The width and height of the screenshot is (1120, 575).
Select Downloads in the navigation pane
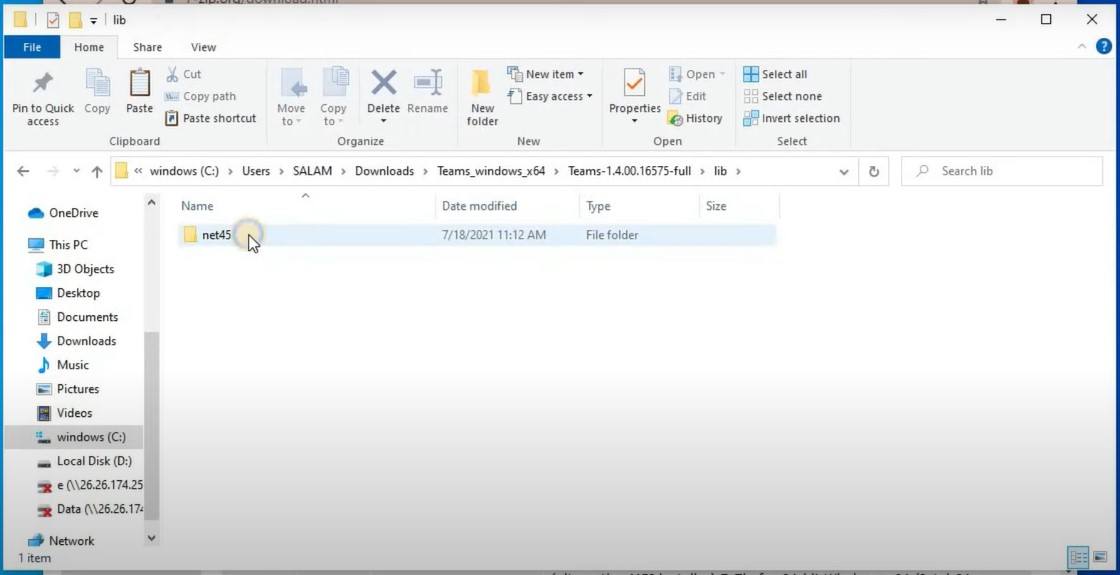(86, 341)
